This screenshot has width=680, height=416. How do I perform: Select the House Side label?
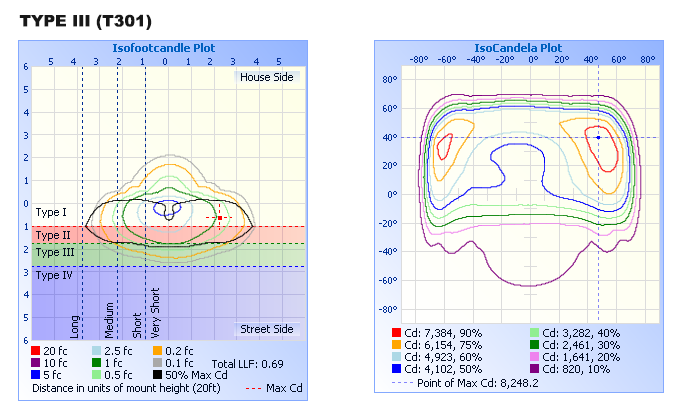pyautogui.click(x=266, y=77)
